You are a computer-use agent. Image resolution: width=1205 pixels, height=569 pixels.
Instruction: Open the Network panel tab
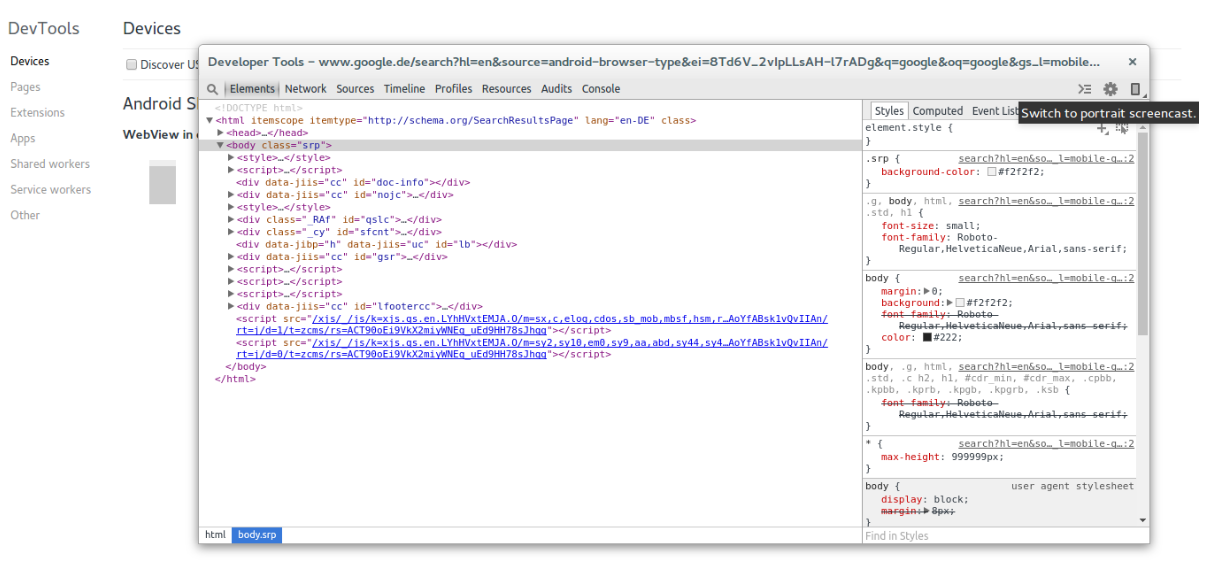pyautogui.click(x=306, y=89)
